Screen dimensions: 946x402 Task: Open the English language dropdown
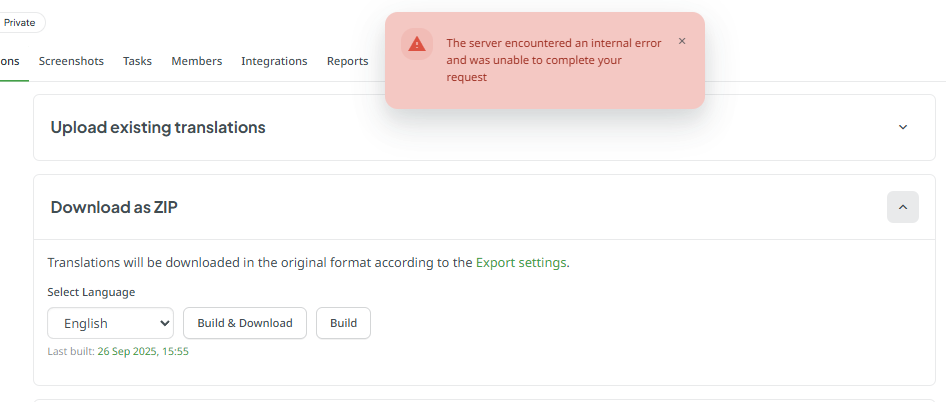[x=110, y=323]
